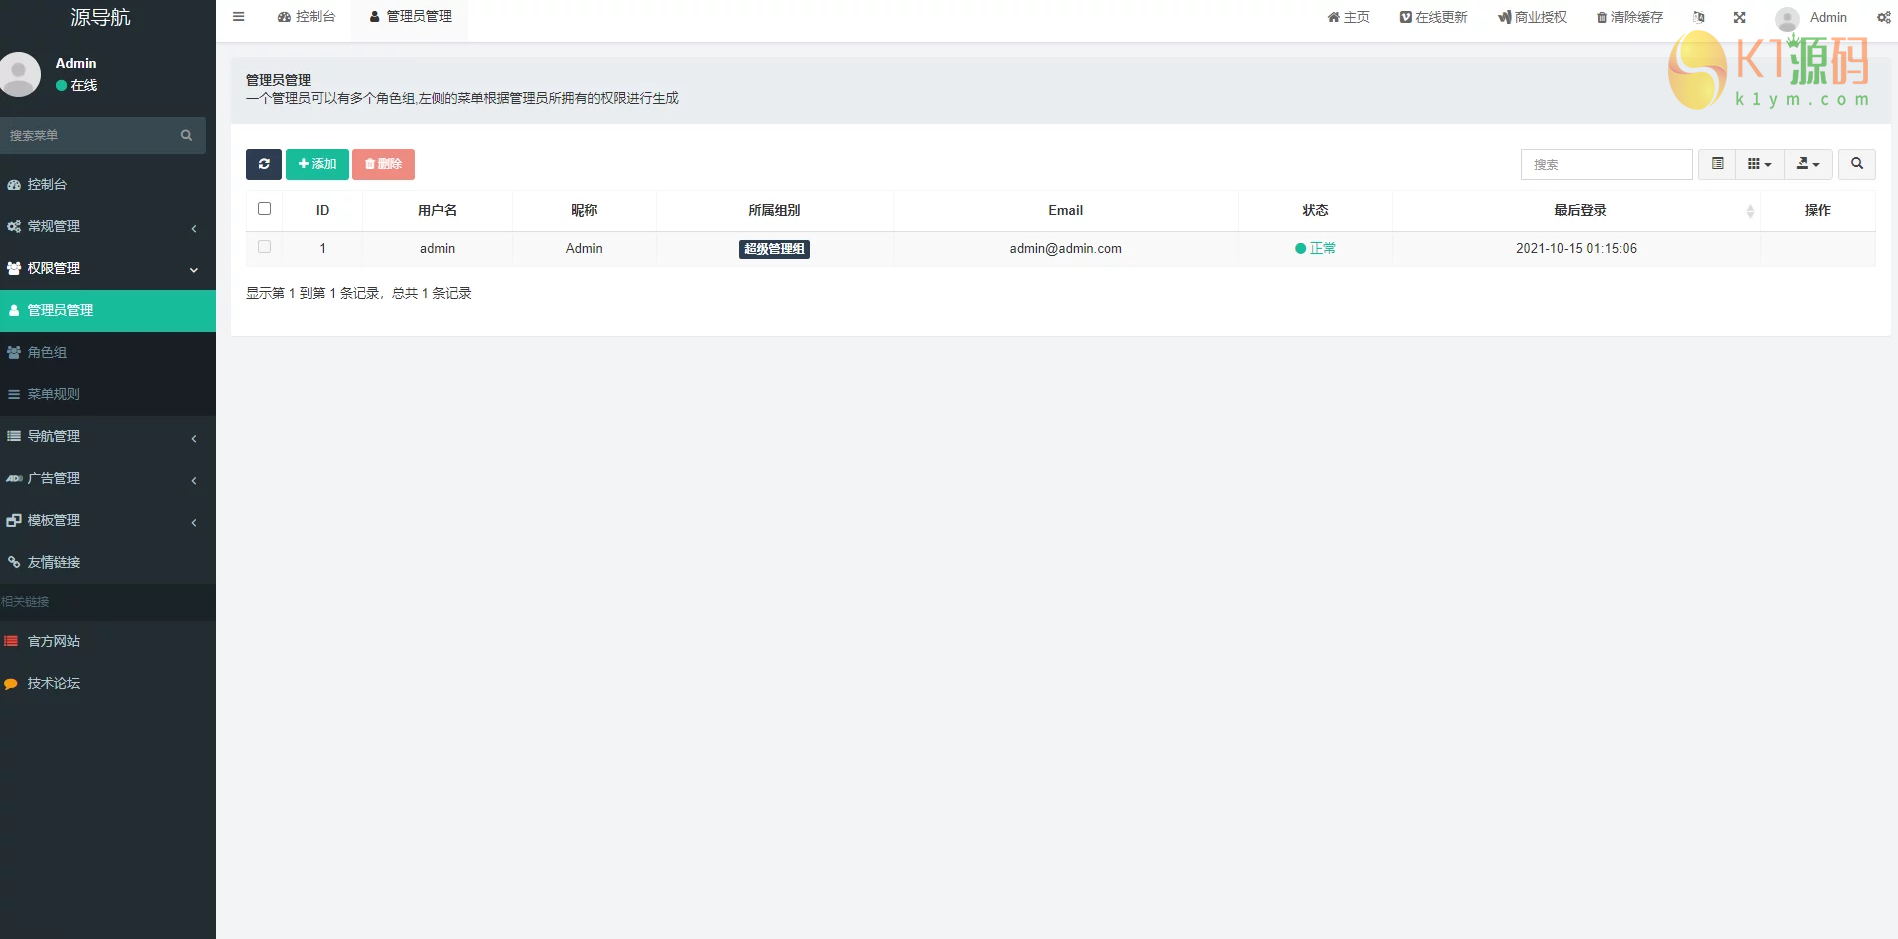Click the Admin avatar in the sidebar
The image size is (1898, 939).
tap(19, 74)
